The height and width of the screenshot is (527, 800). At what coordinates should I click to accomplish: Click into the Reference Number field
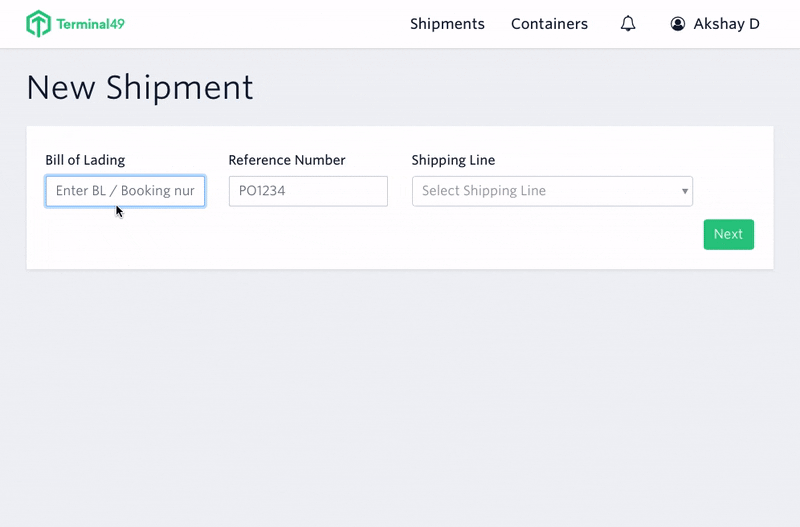pos(308,191)
